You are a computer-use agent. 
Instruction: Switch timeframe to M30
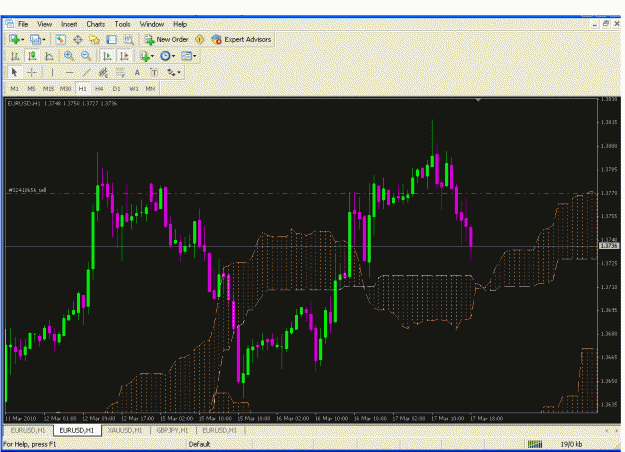[x=65, y=89]
